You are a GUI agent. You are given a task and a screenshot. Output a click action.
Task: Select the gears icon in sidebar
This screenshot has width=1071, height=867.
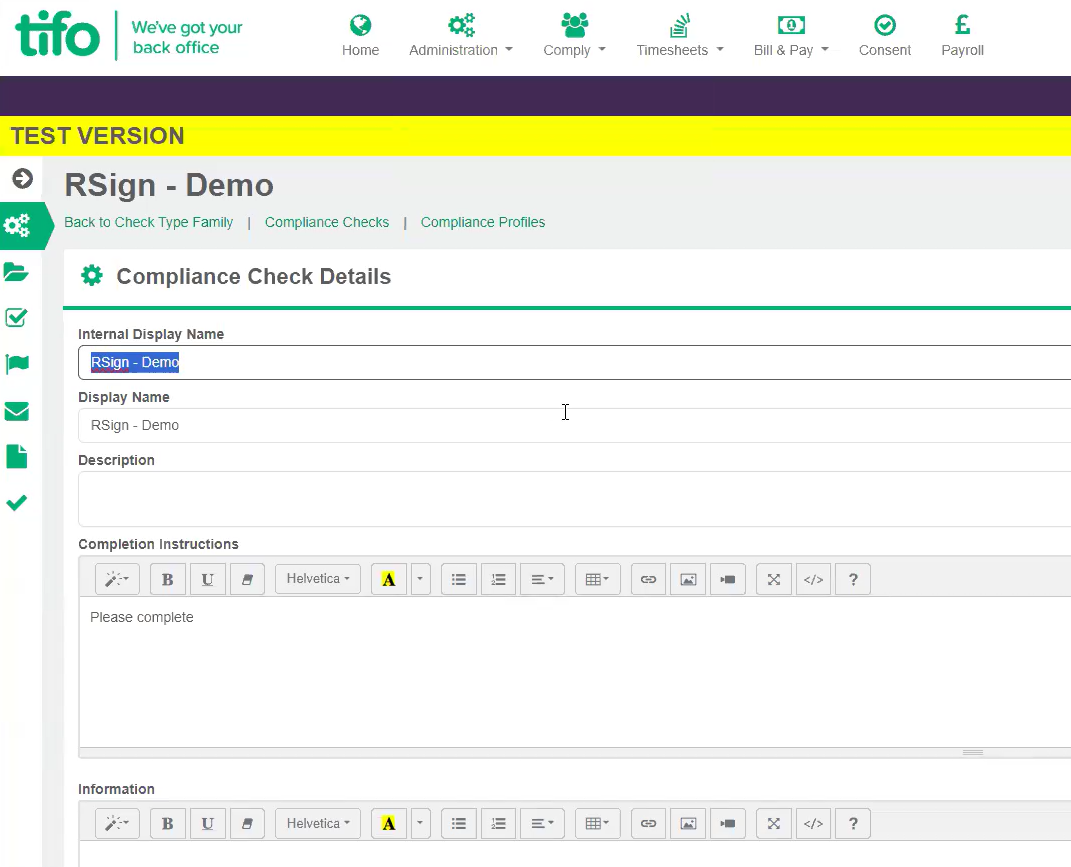click(x=17, y=225)
